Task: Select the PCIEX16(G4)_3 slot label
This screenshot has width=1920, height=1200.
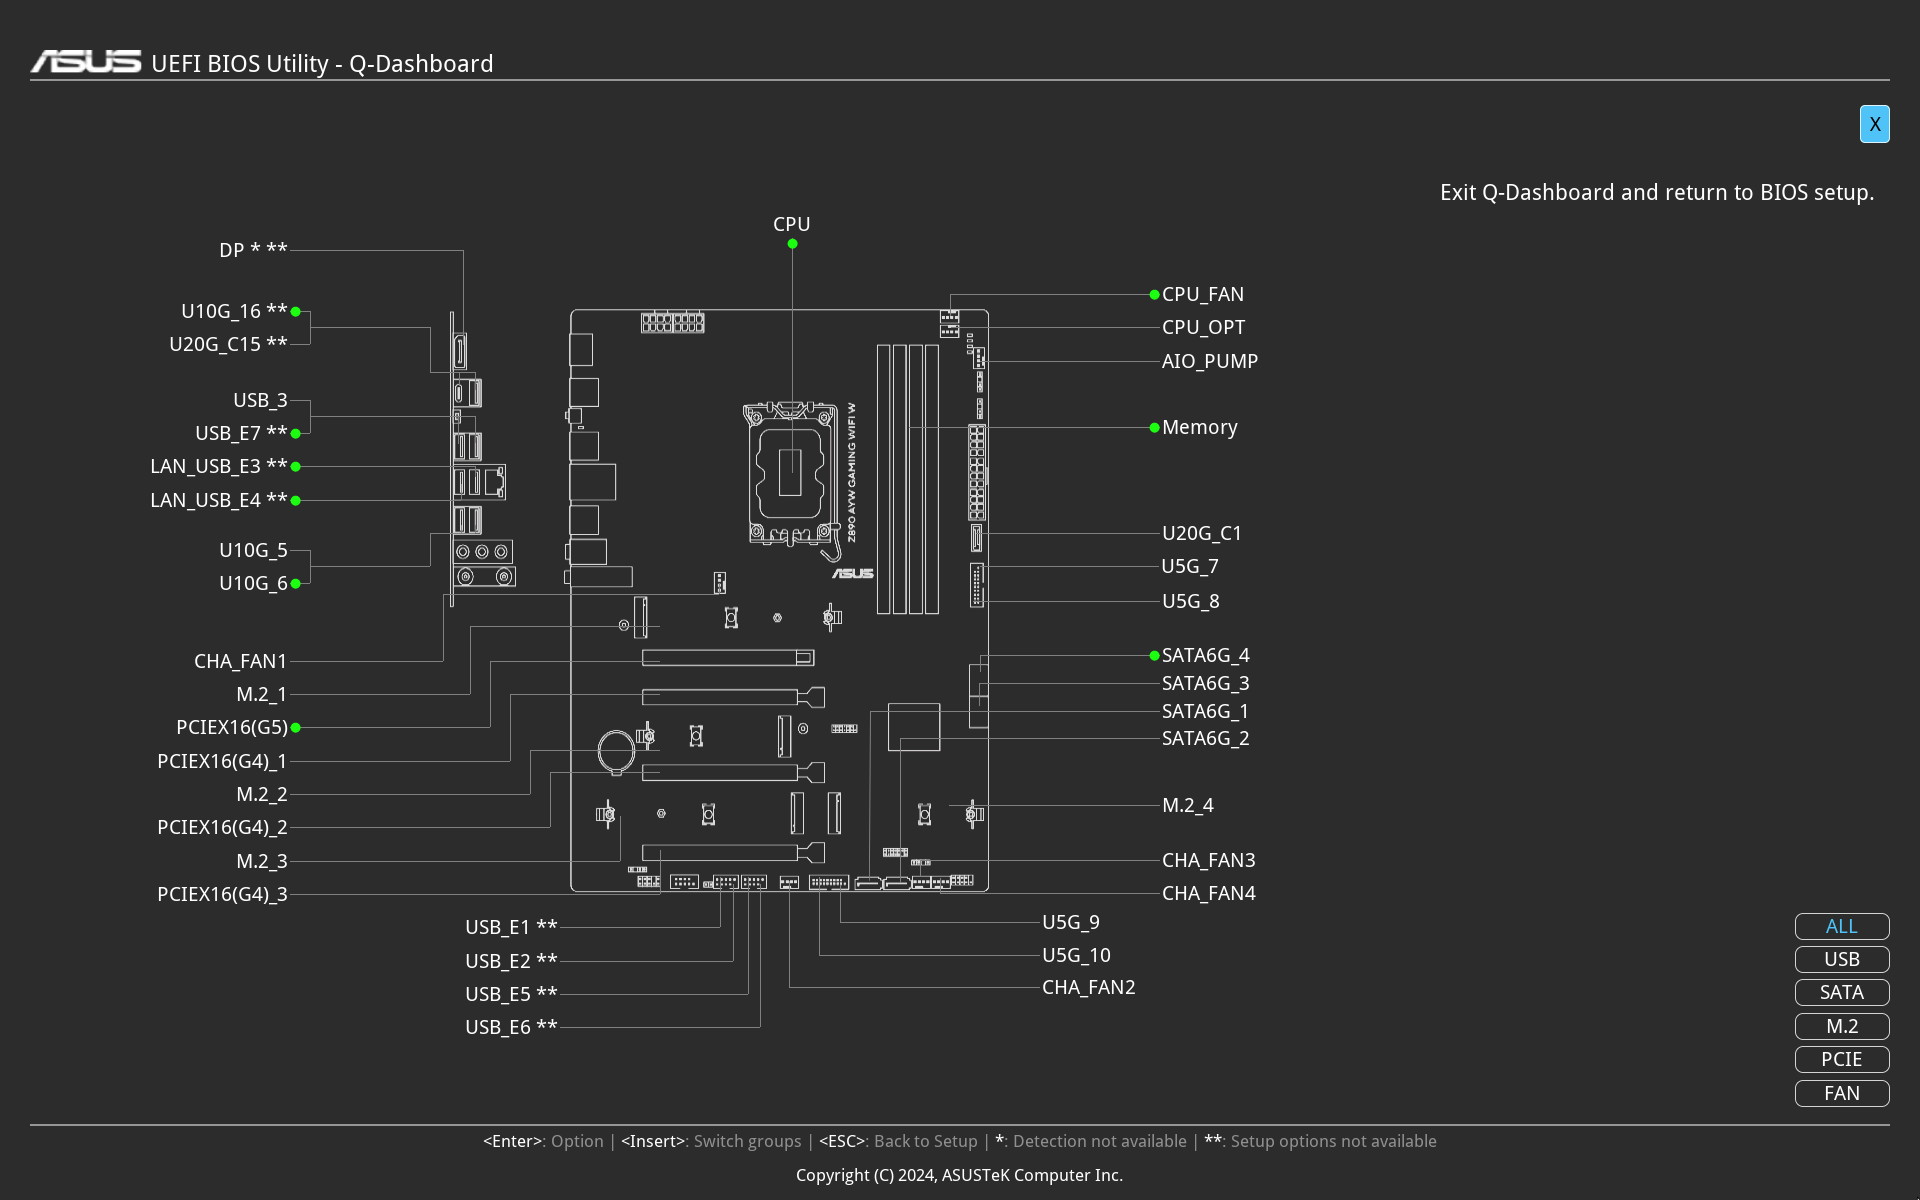Action: point(222,894)
